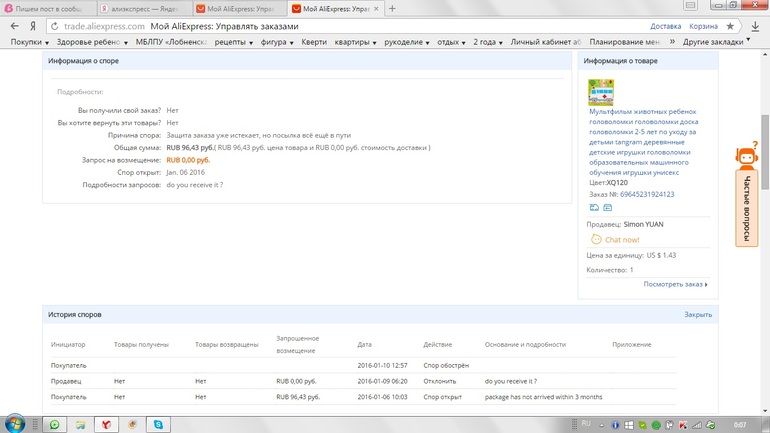
Task: Open the Windows Start menu
Action: pos(15,424)
